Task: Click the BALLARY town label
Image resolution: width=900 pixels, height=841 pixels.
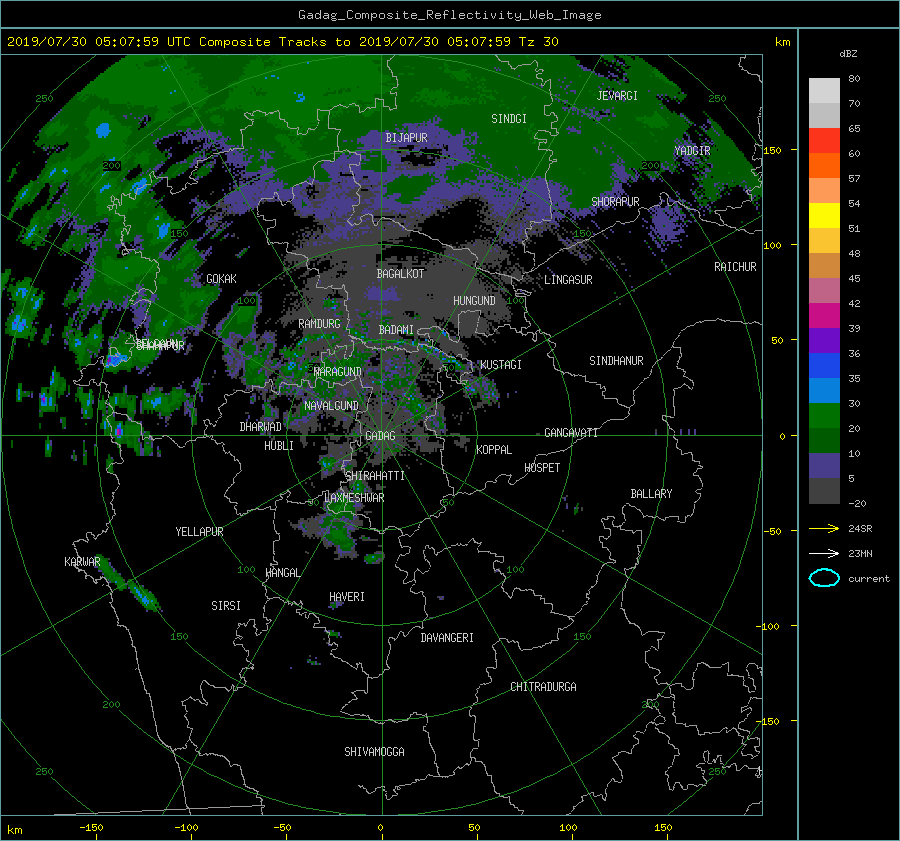Action: click(651, 494)
